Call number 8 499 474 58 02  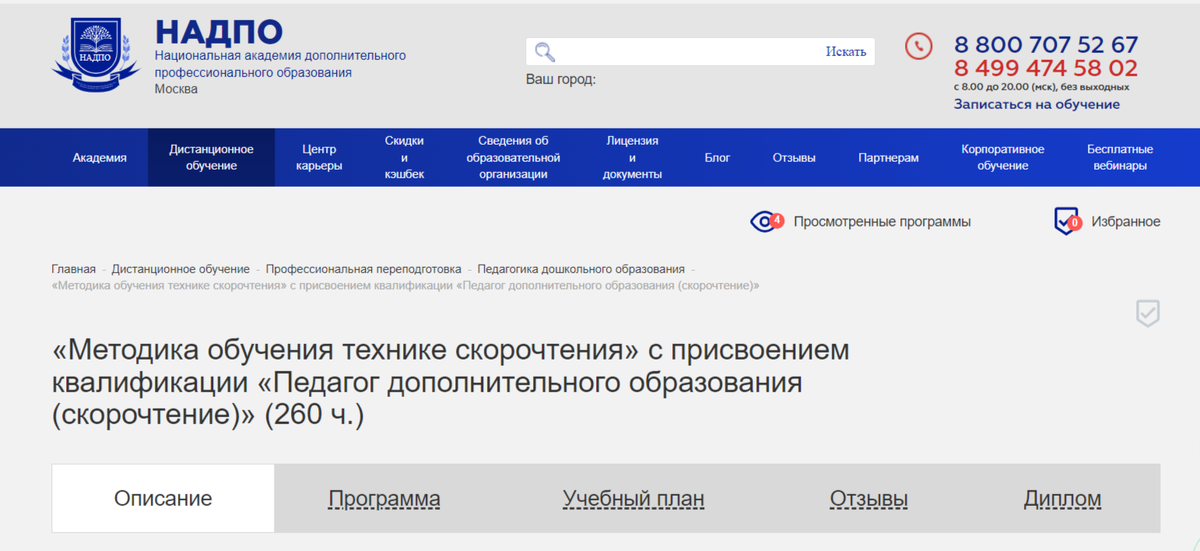coord(1046,68)
